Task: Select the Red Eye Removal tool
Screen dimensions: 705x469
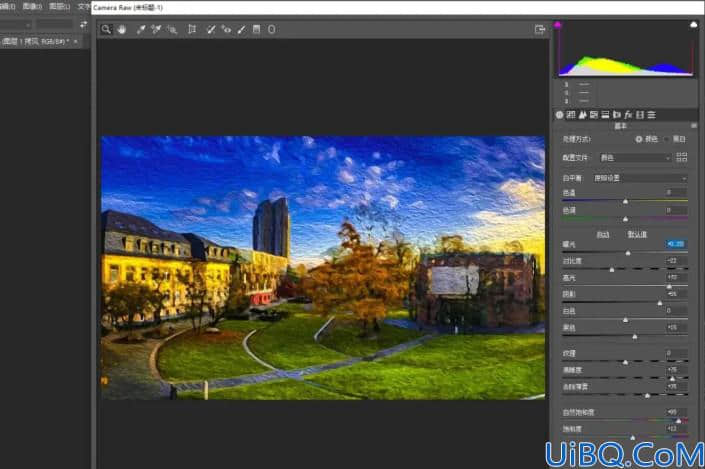Action: pyautogui.click(x=226, y=29)
